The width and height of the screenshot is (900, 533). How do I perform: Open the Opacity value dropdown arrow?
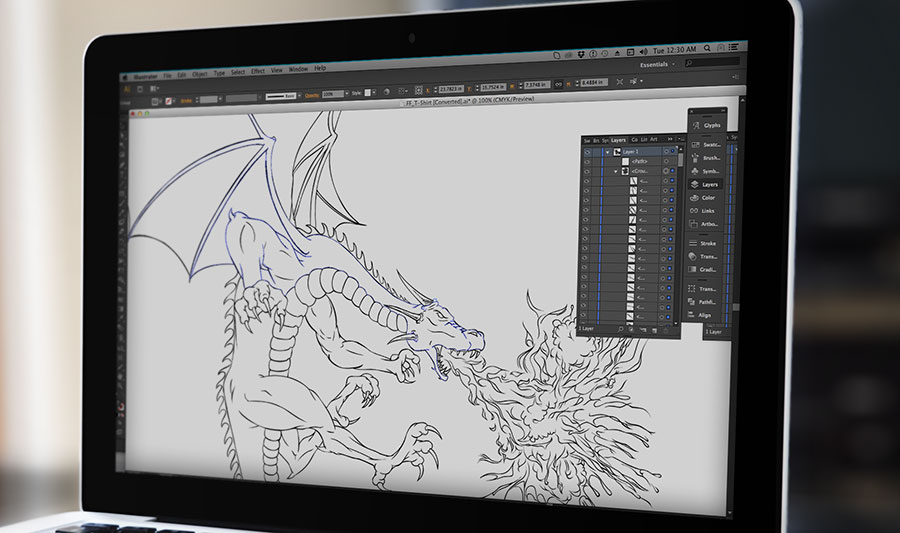pos(347,93)
